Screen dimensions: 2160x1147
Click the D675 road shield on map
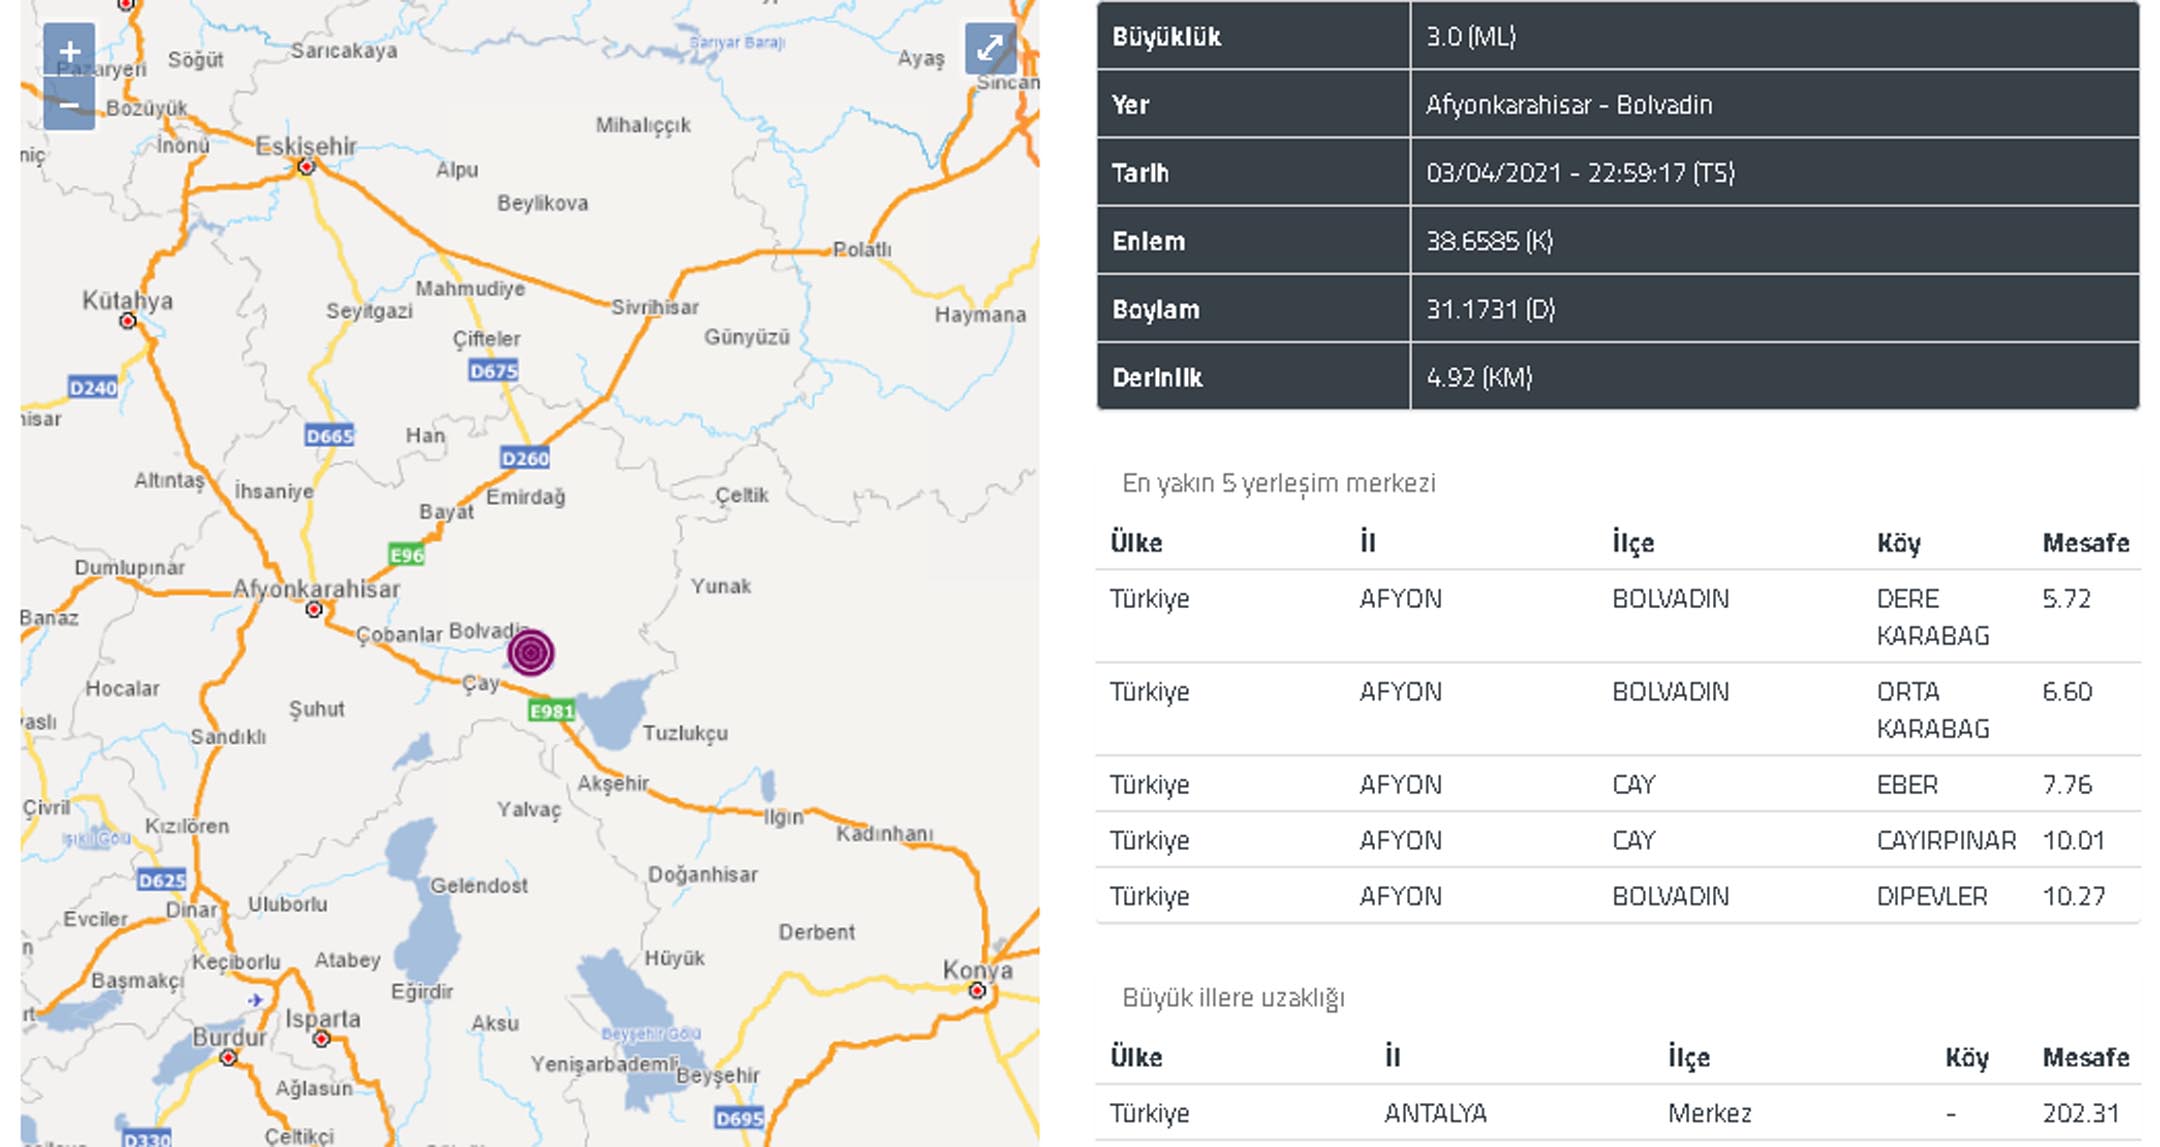[x=493, y=371]
